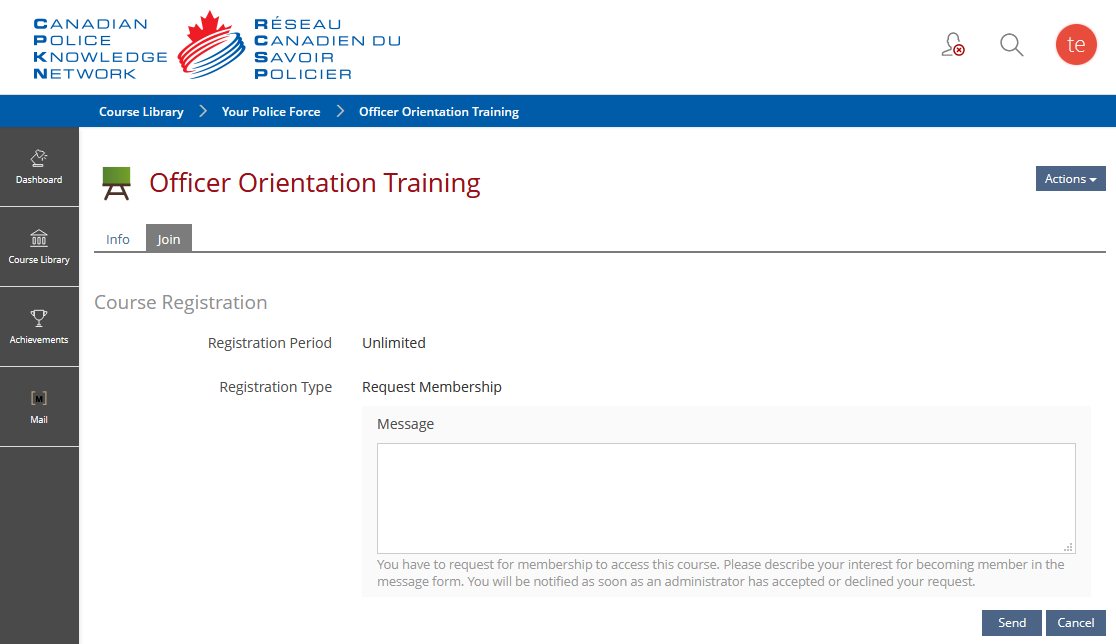Click the user status icon in header
The width and height of the screenshot is (1116, 644).
953,44
